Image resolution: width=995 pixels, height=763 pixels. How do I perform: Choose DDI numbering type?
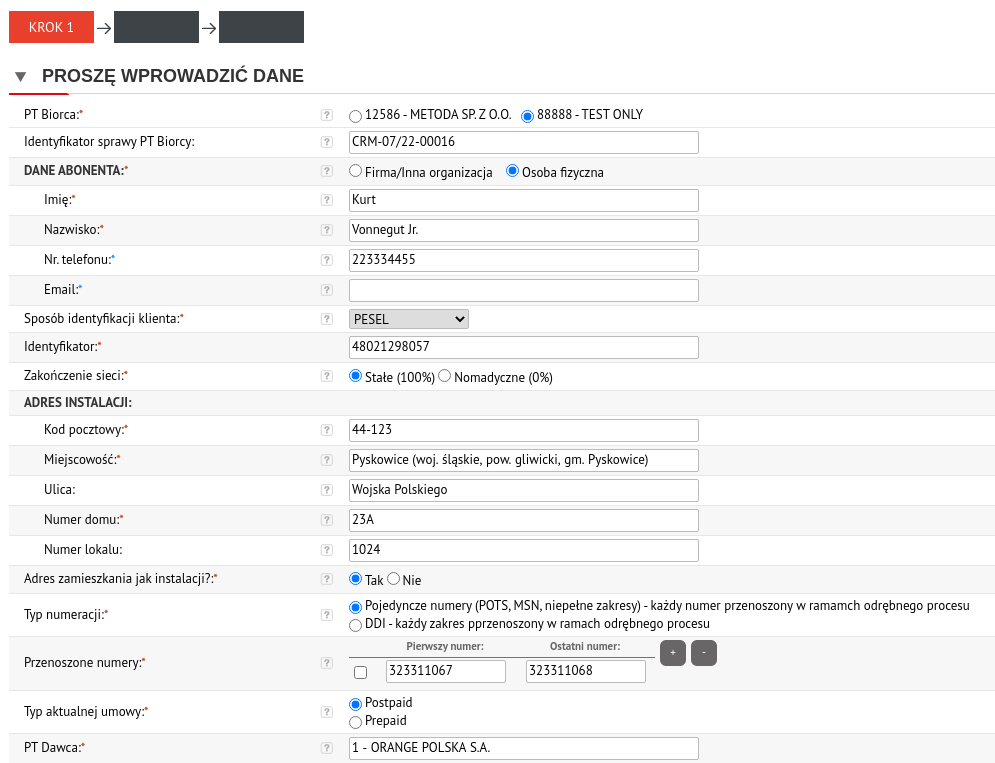(355, 625)
